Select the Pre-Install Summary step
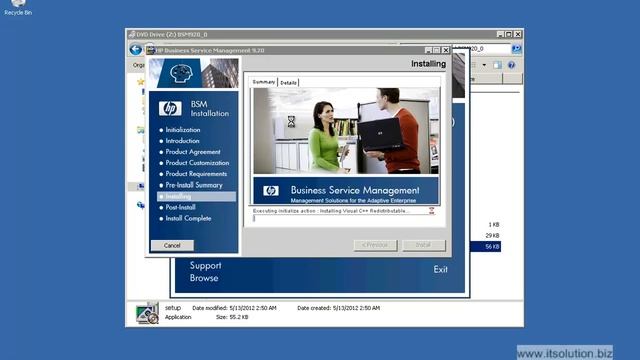The width and height of the screenshot is (640, 360). coord(194,185)
